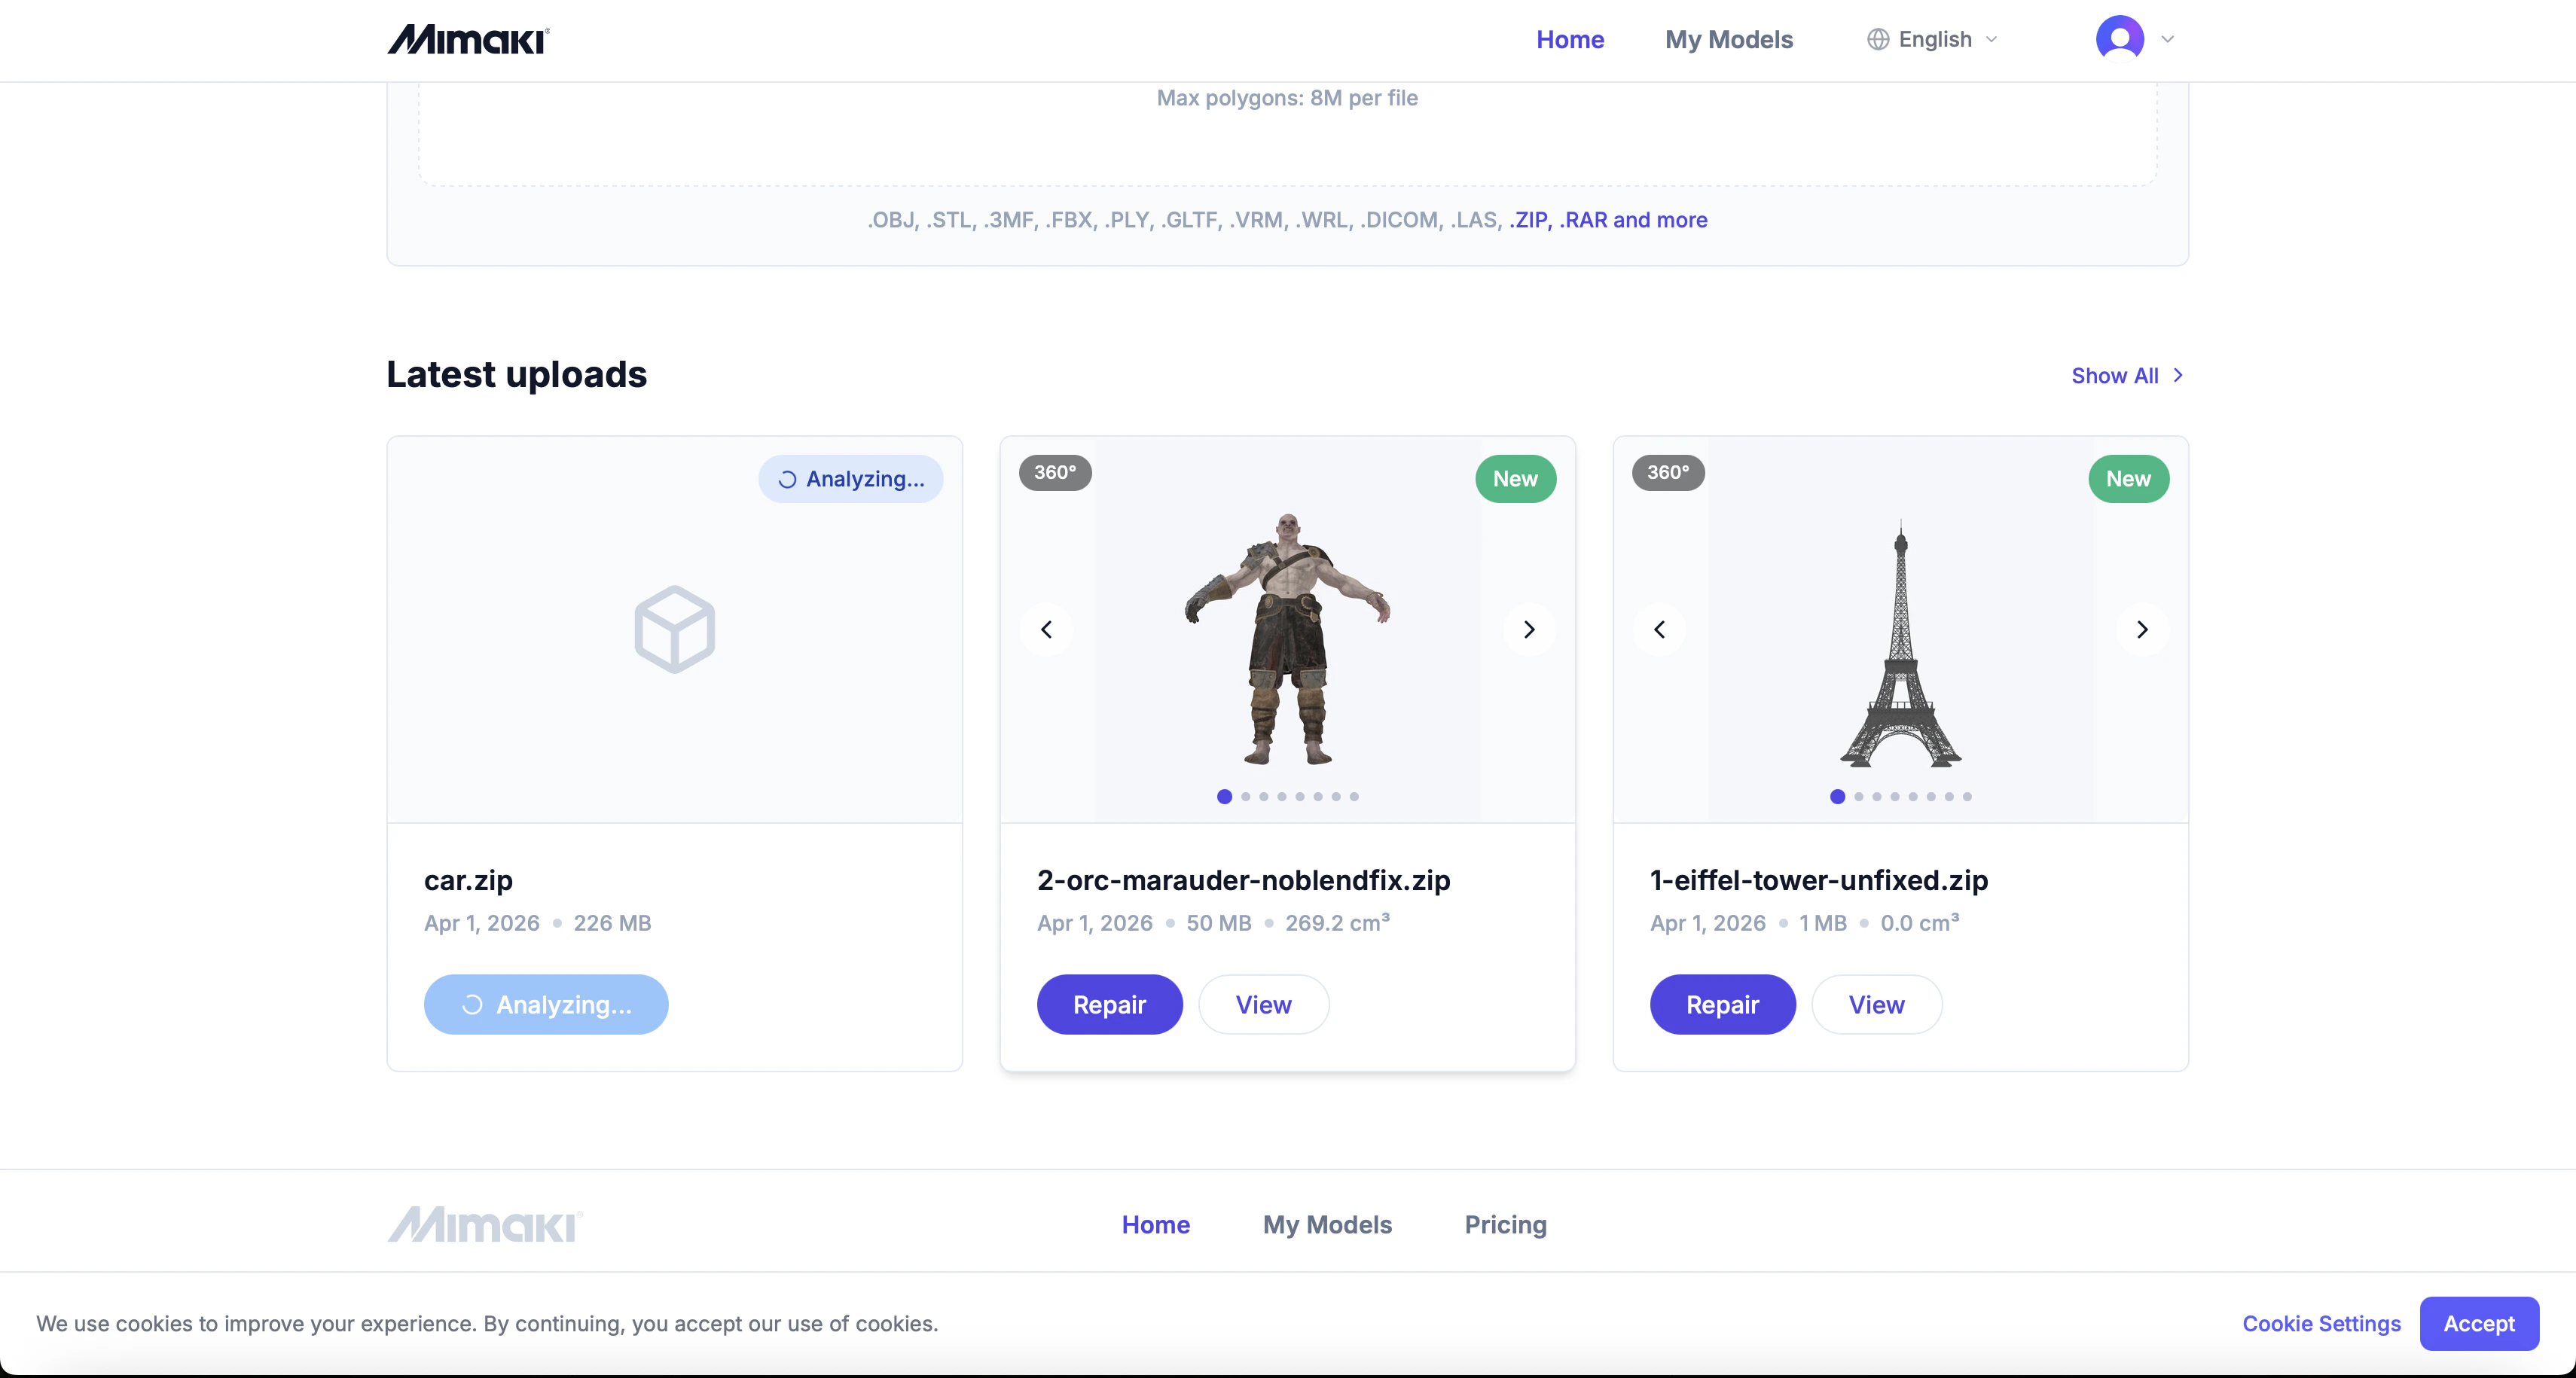Open Show All via its chevron arrow

tap(2179, 375)
